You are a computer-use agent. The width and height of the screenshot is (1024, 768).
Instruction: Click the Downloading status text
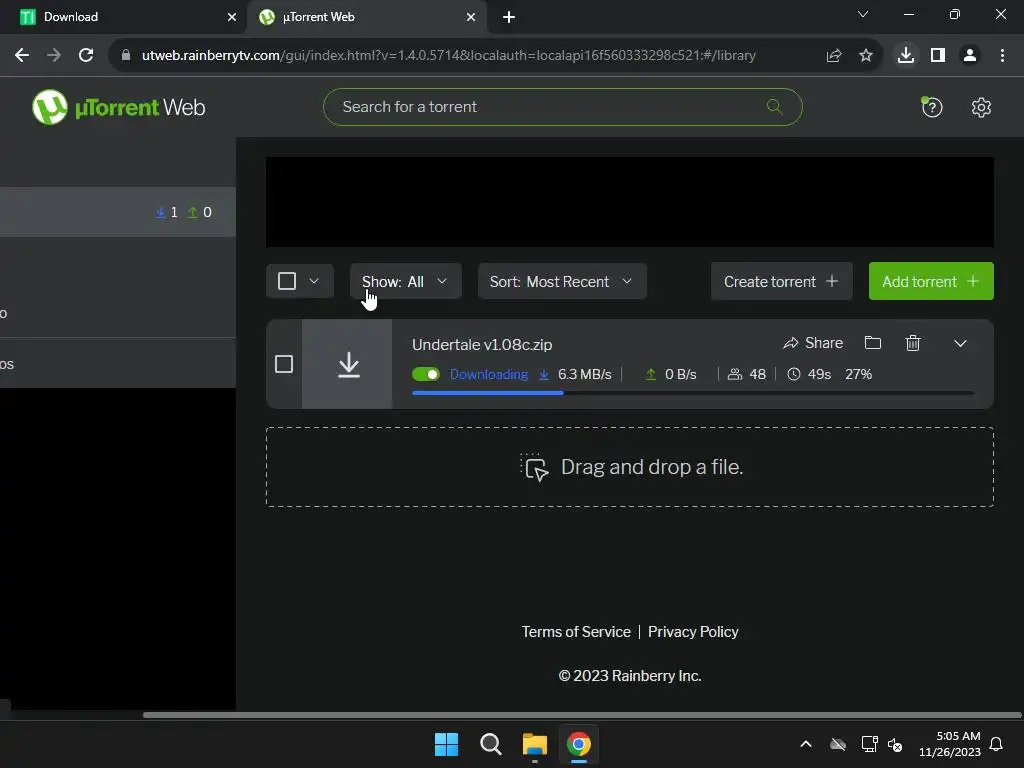488,374
